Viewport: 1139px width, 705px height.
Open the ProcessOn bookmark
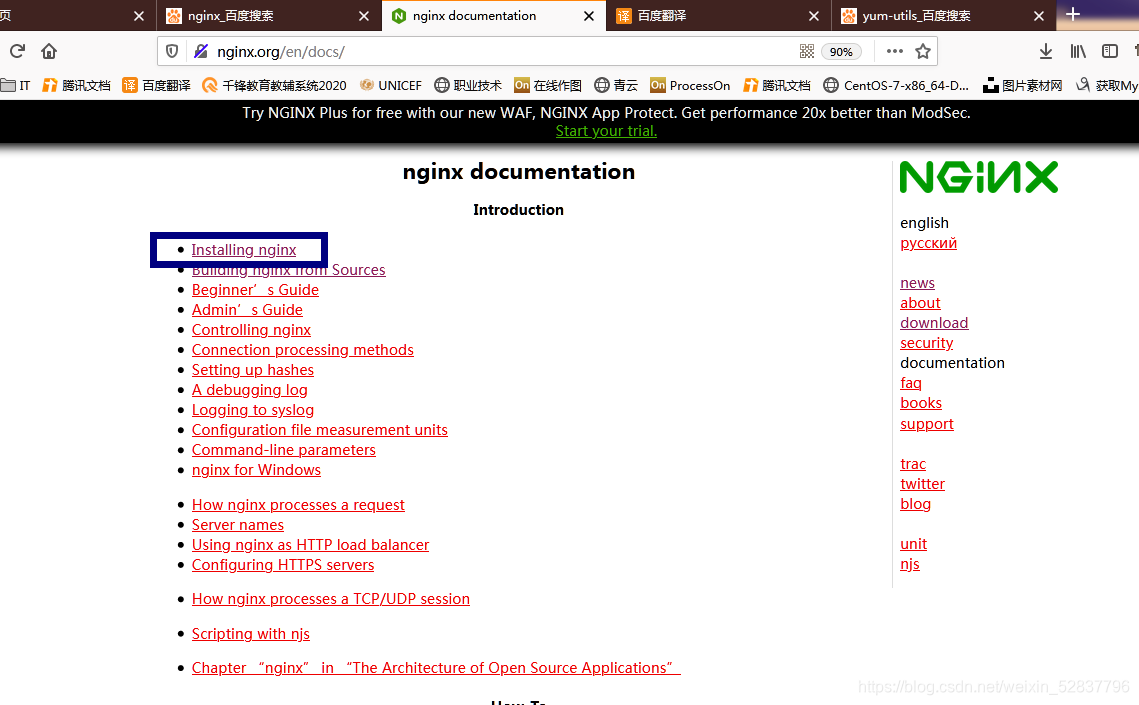point(690,86)
